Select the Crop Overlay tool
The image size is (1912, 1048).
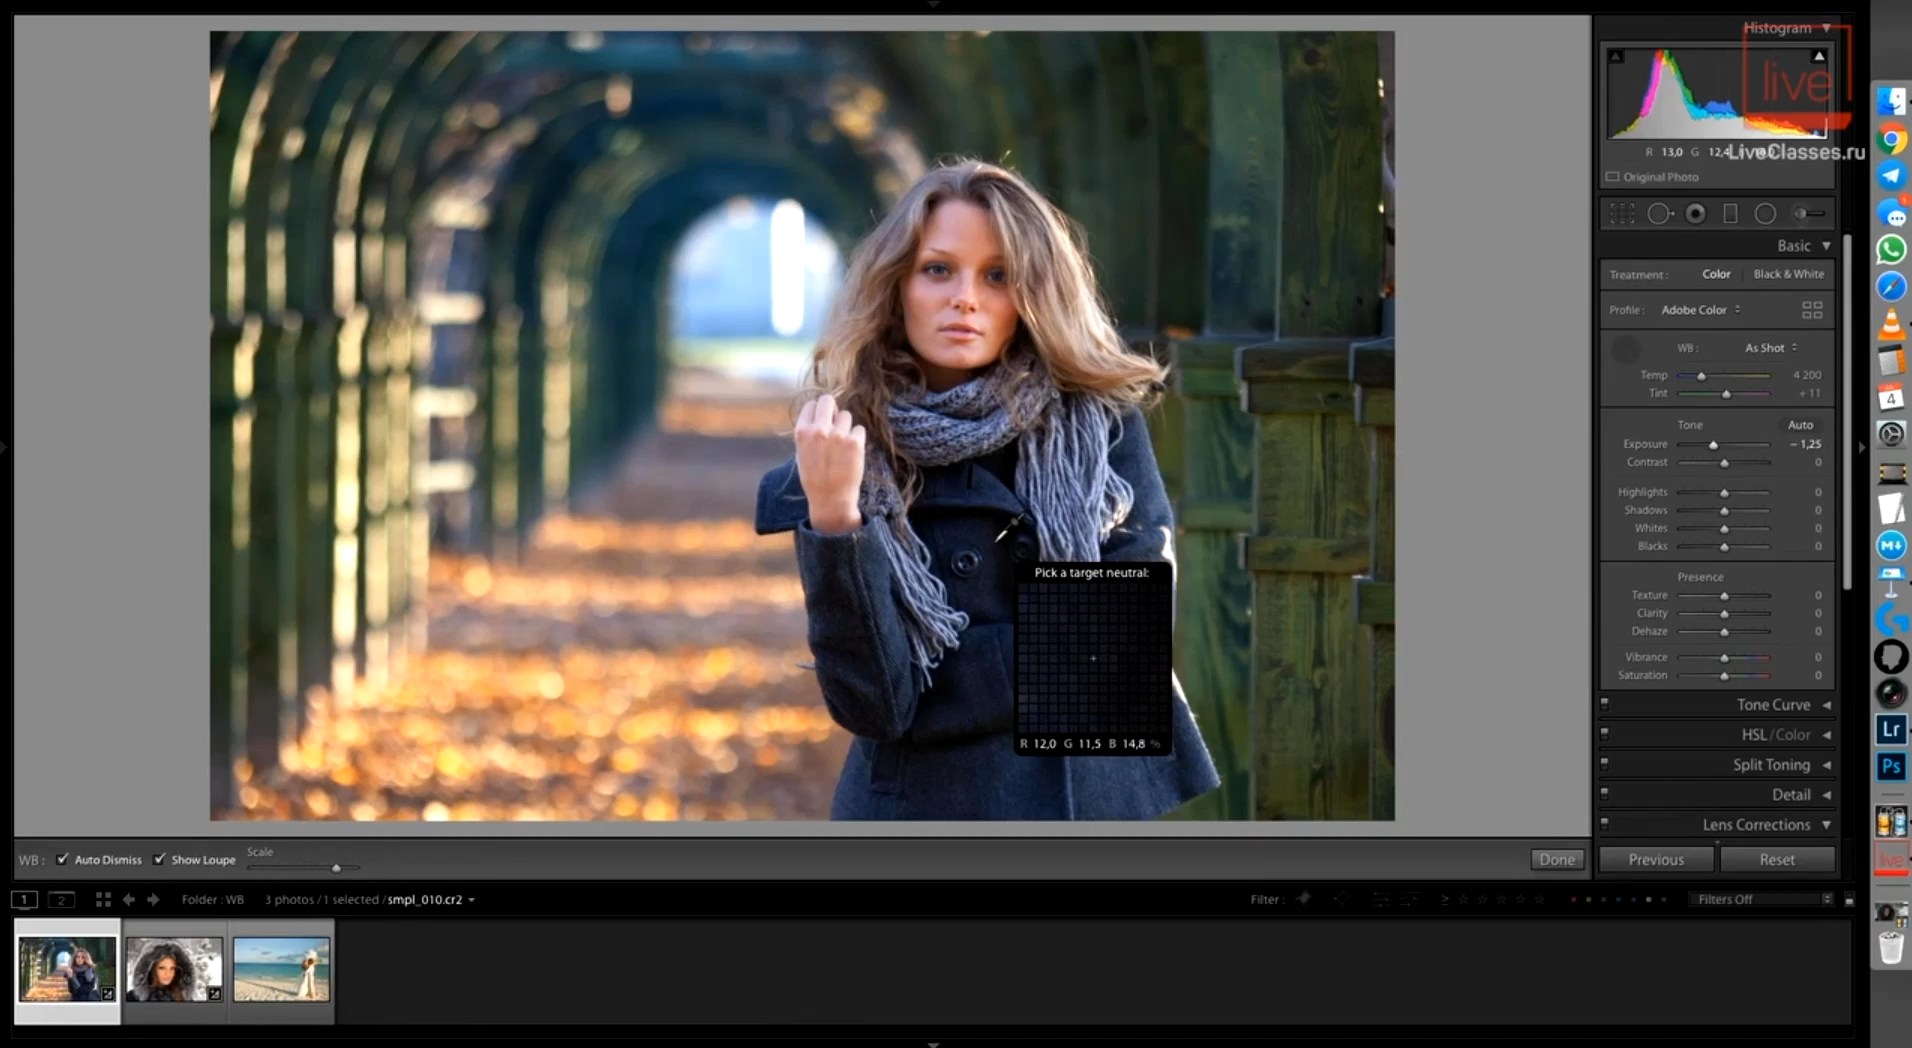[x=1622, y=214]
